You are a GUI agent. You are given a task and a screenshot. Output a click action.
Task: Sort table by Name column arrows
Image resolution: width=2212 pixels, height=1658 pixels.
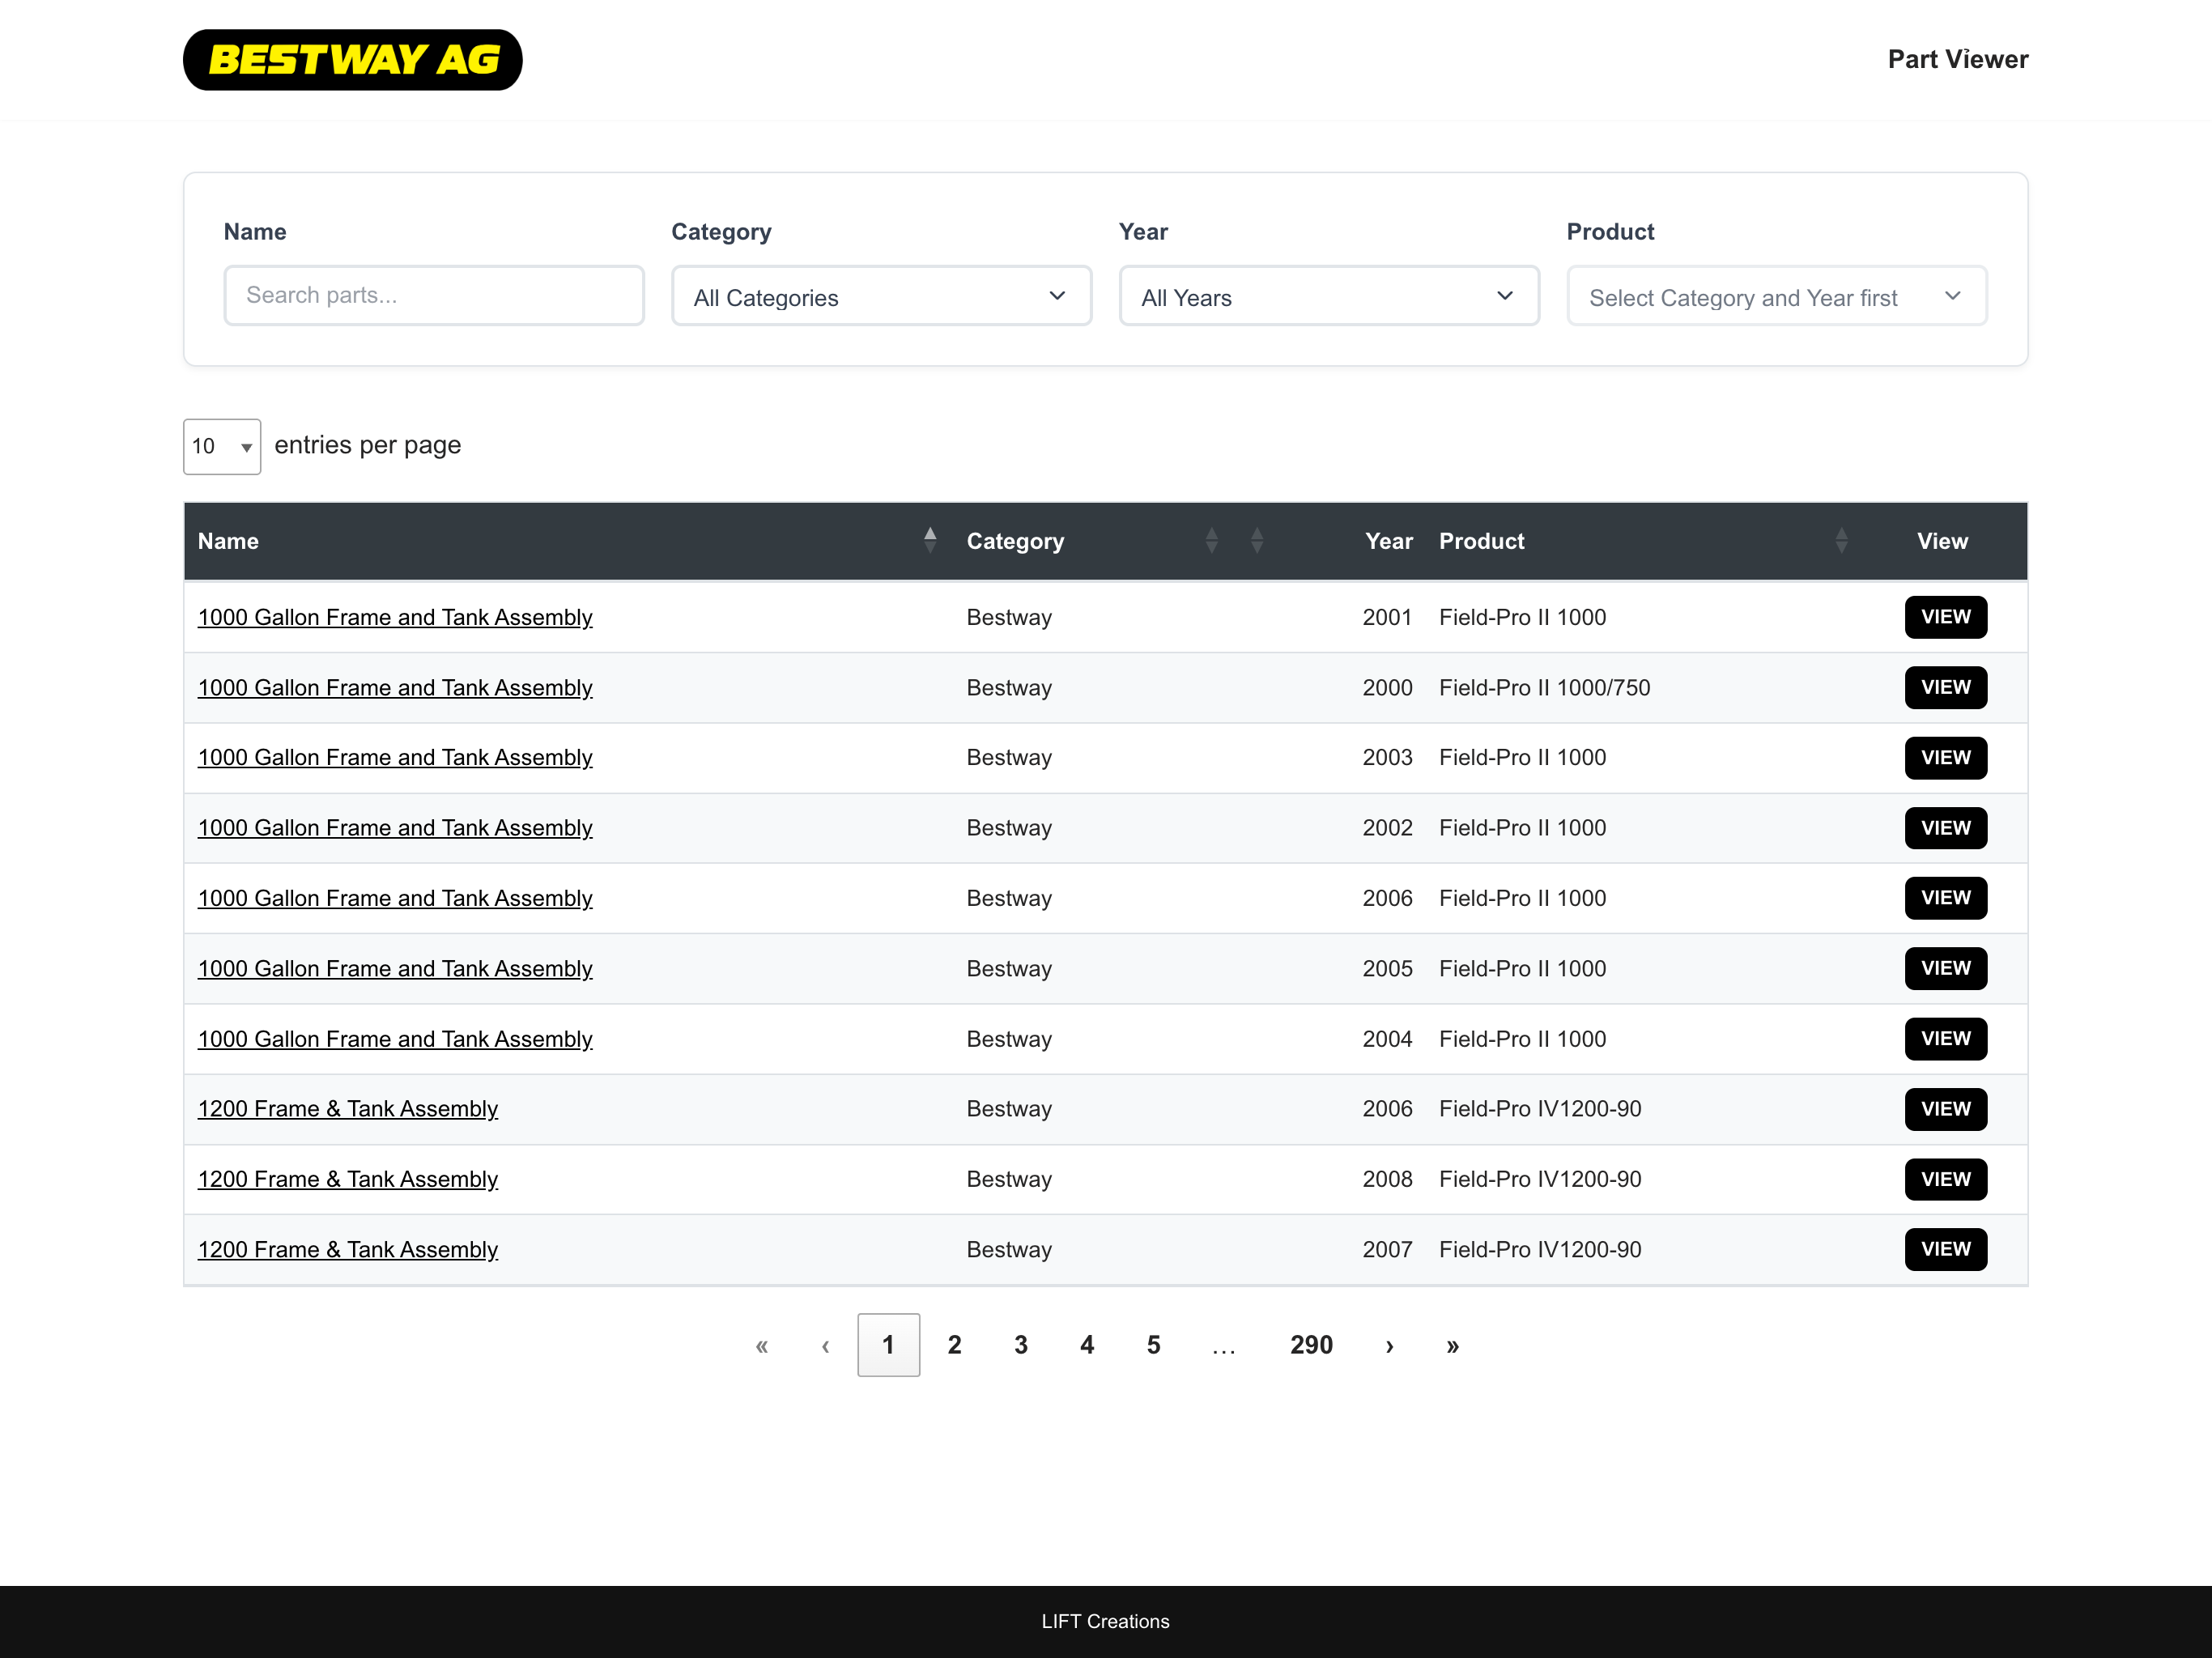930,541
